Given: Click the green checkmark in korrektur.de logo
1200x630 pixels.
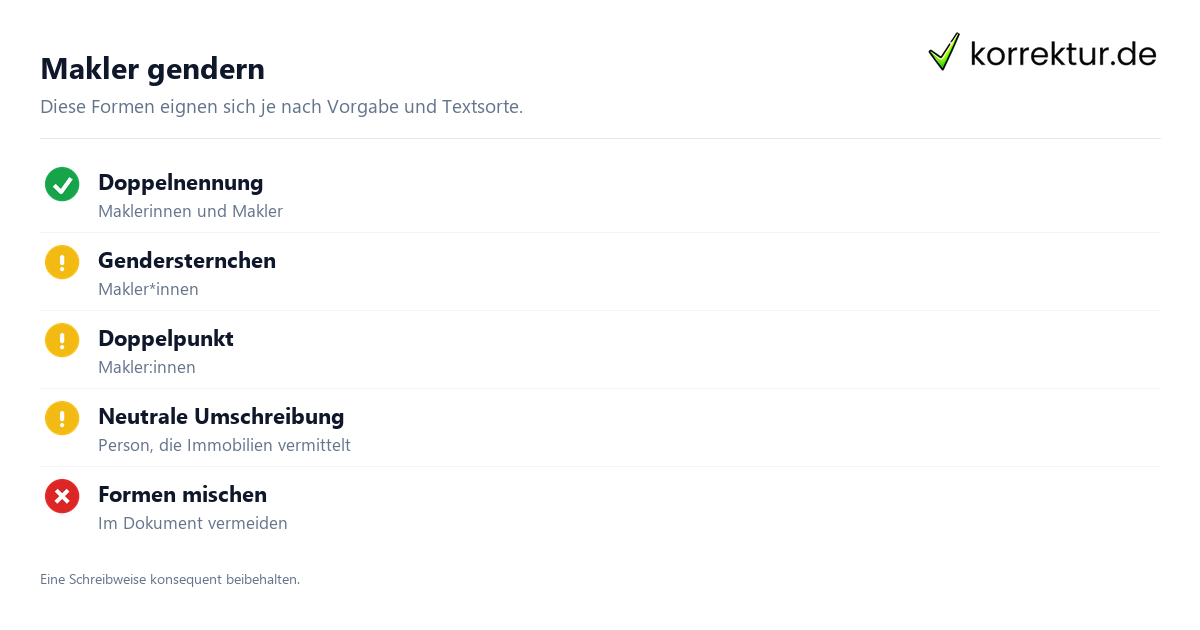Looking at the screenshot, I should pyautogui.click(x=944, y=51).
